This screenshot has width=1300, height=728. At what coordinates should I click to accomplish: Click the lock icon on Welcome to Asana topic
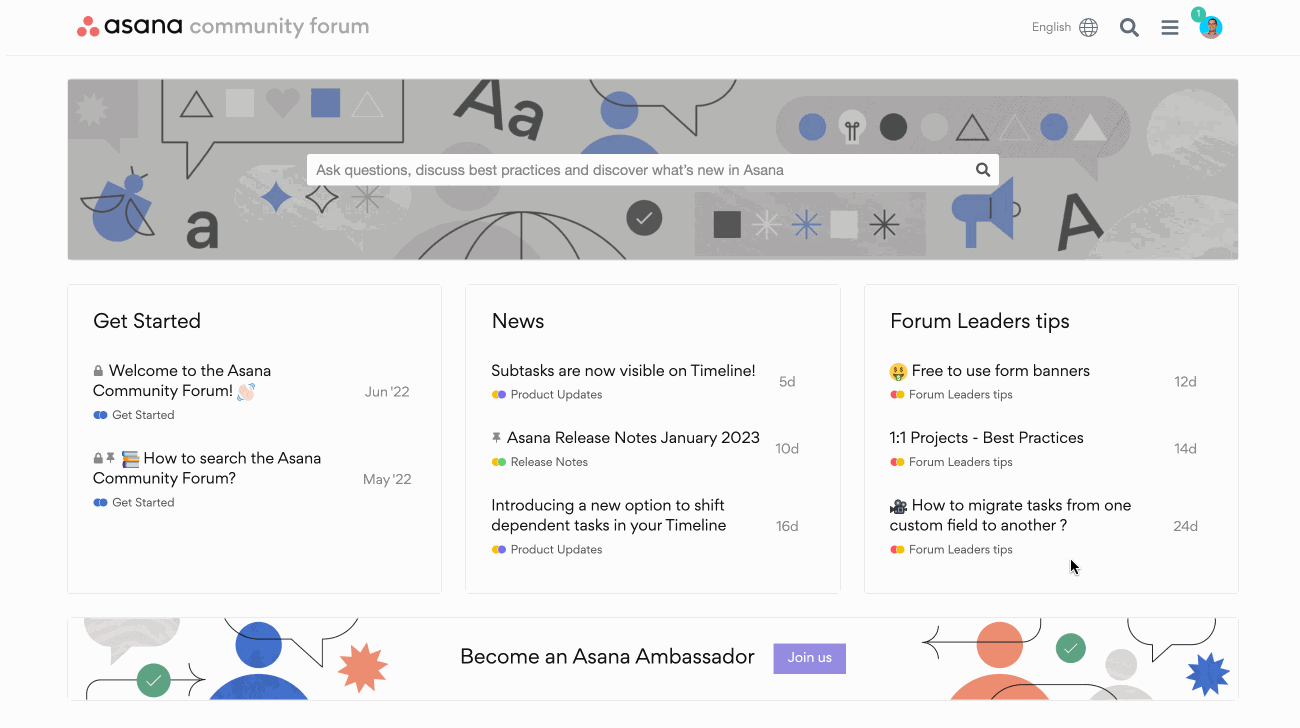click(x=98, y=369)
